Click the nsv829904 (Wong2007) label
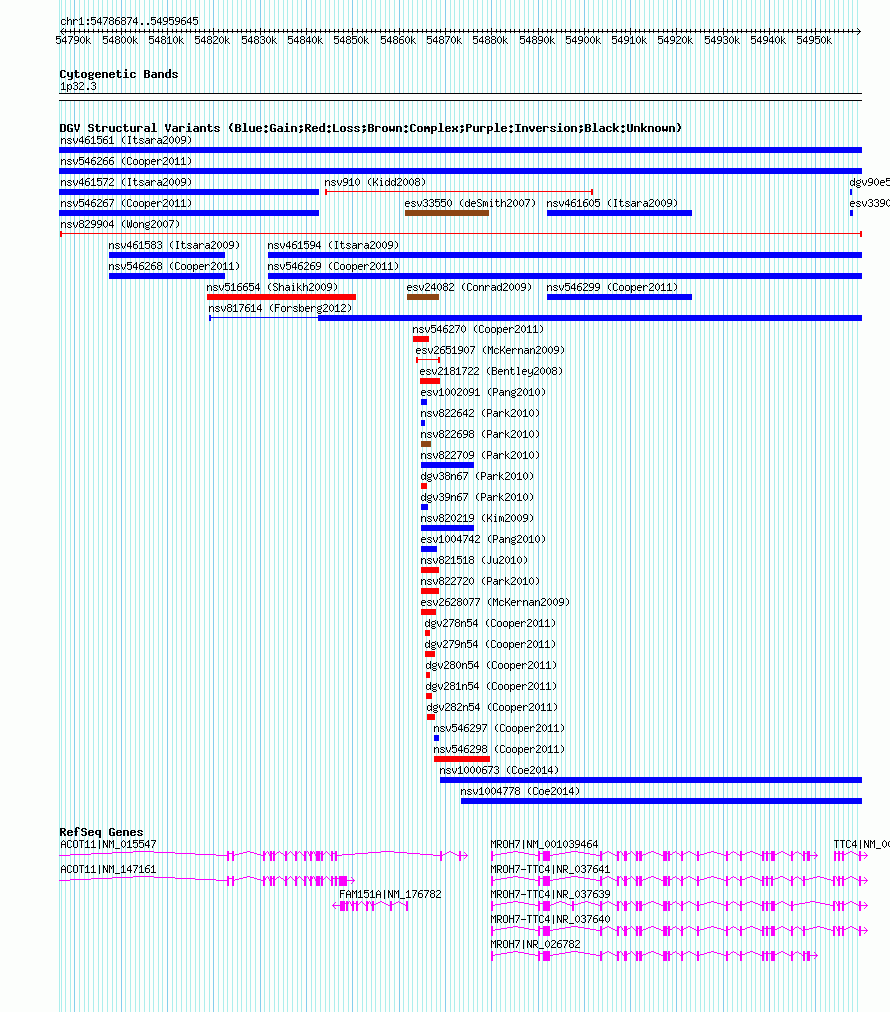Image resolution: width=890 pixels, height=1012 pixels. tap(120, 224)
